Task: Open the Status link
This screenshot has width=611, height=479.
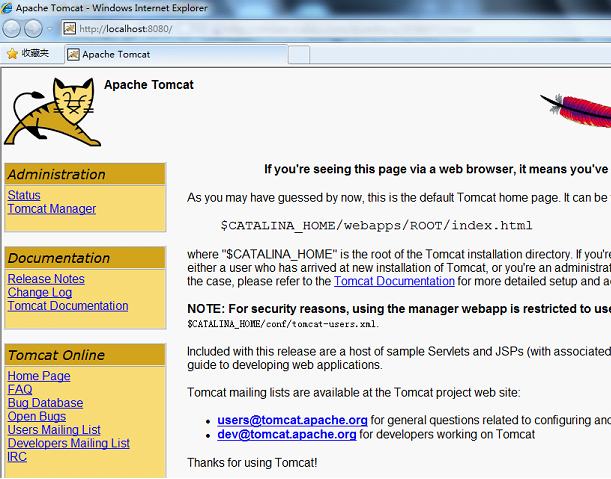Action: [24, 195]
